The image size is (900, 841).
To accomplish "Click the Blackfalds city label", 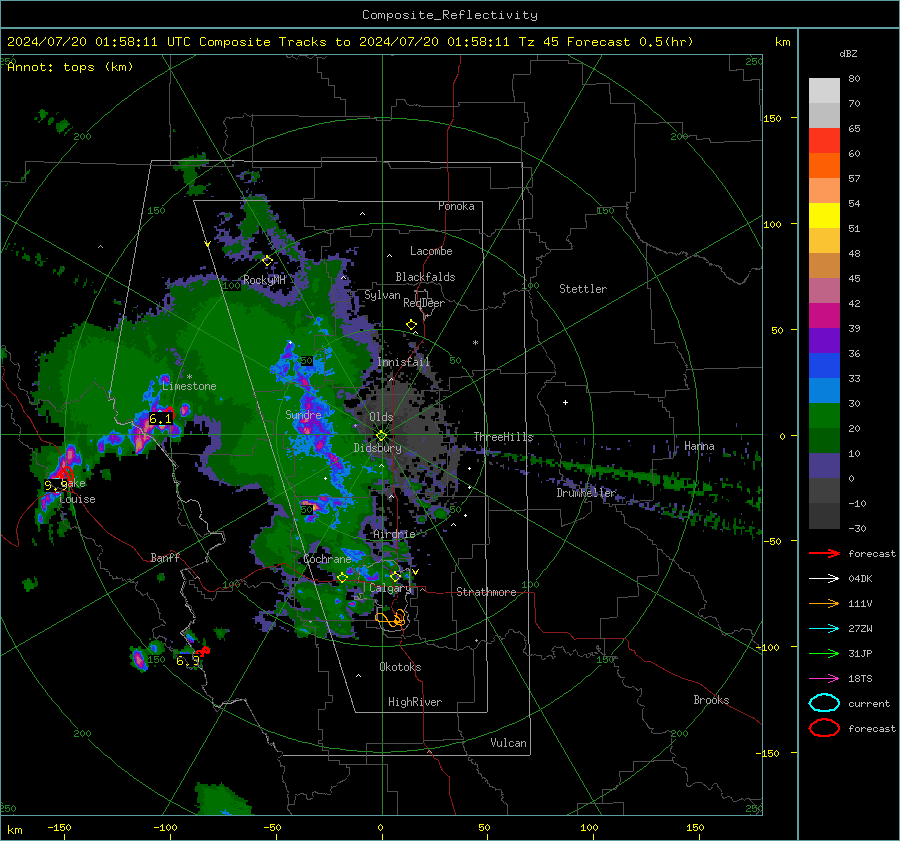I will click(x=425, y=277).
